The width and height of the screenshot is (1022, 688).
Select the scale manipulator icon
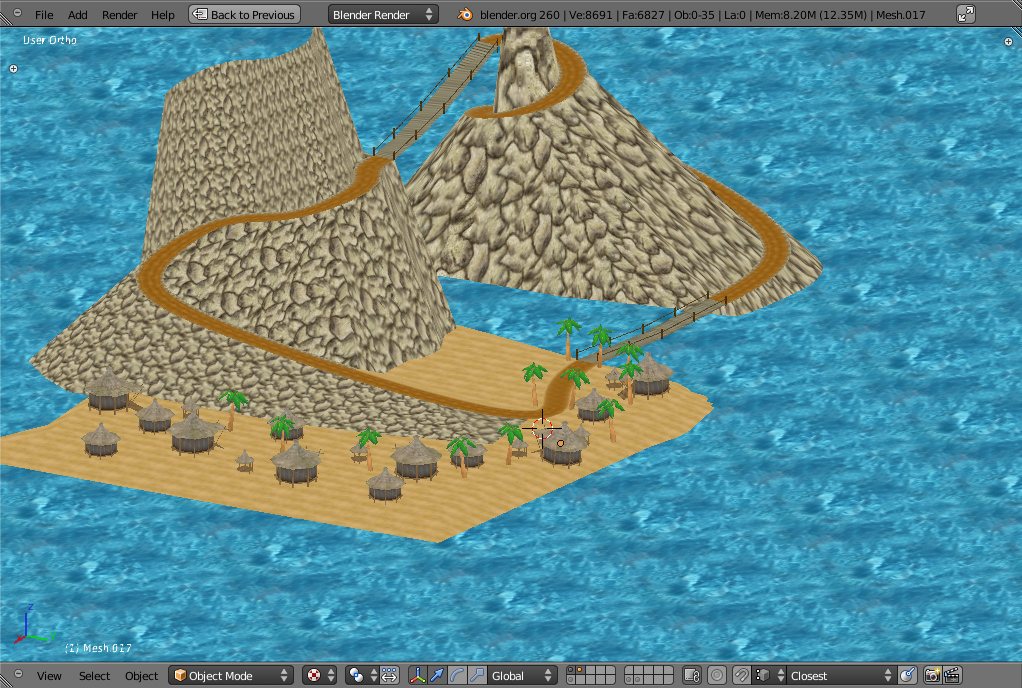click(478, 676)
